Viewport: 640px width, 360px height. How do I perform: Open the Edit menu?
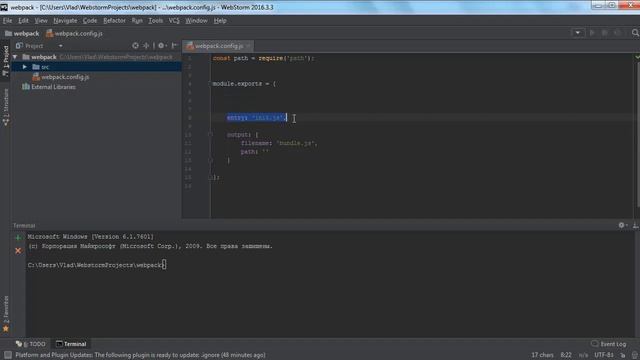coord(23,20)
